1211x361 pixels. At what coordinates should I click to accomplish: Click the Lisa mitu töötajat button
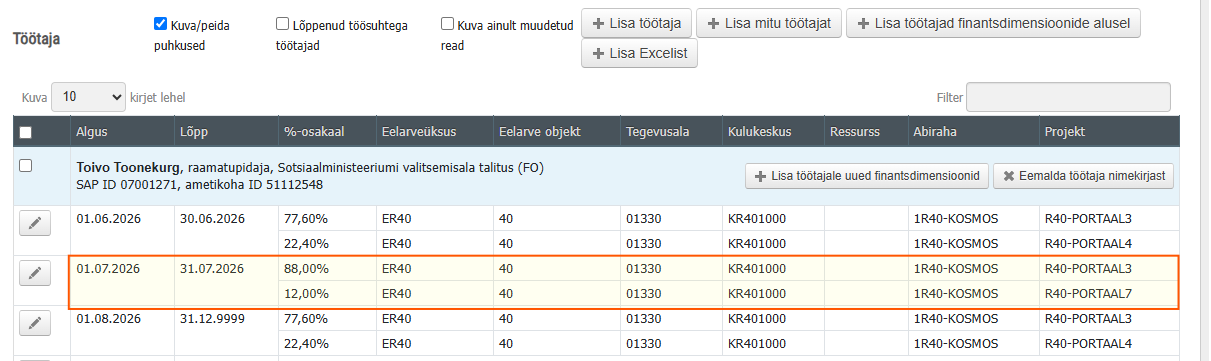click(768, 23)
